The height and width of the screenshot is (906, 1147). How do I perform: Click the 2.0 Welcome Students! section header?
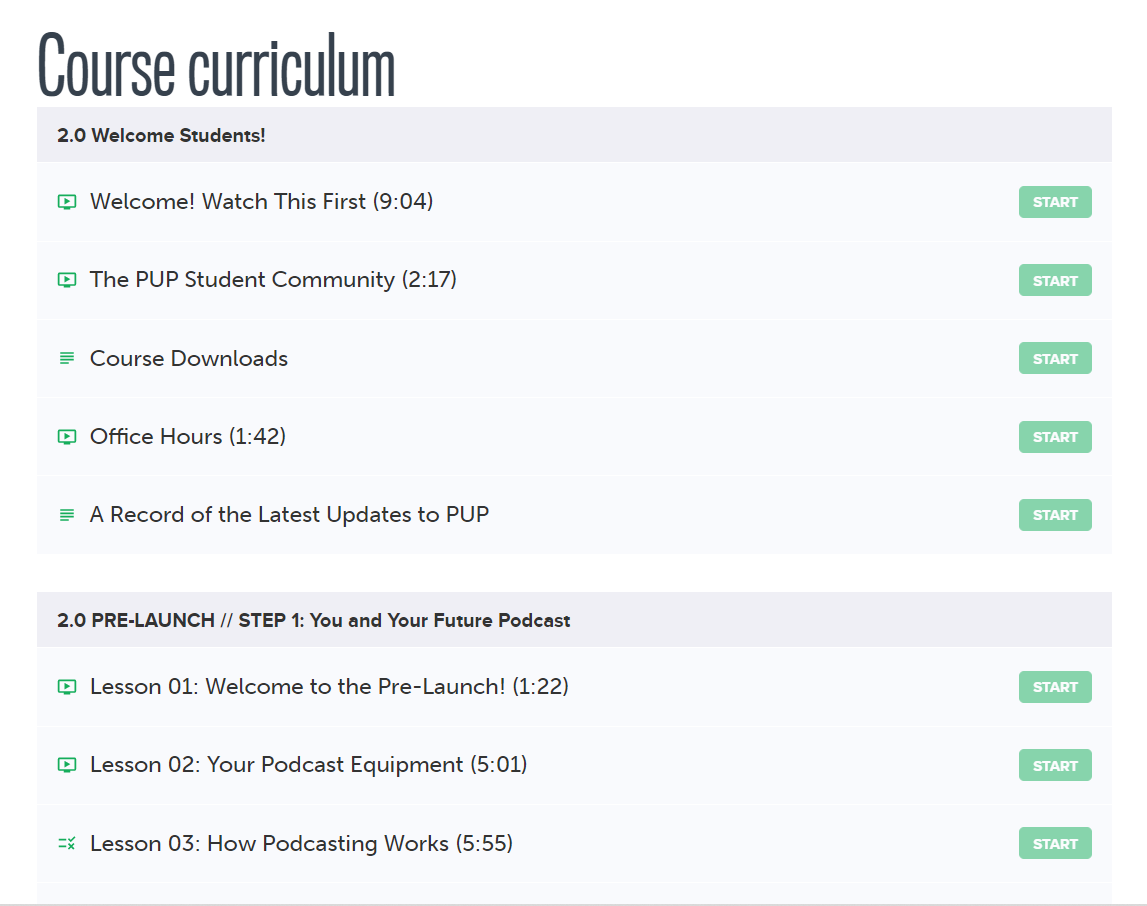coord(574,135)
